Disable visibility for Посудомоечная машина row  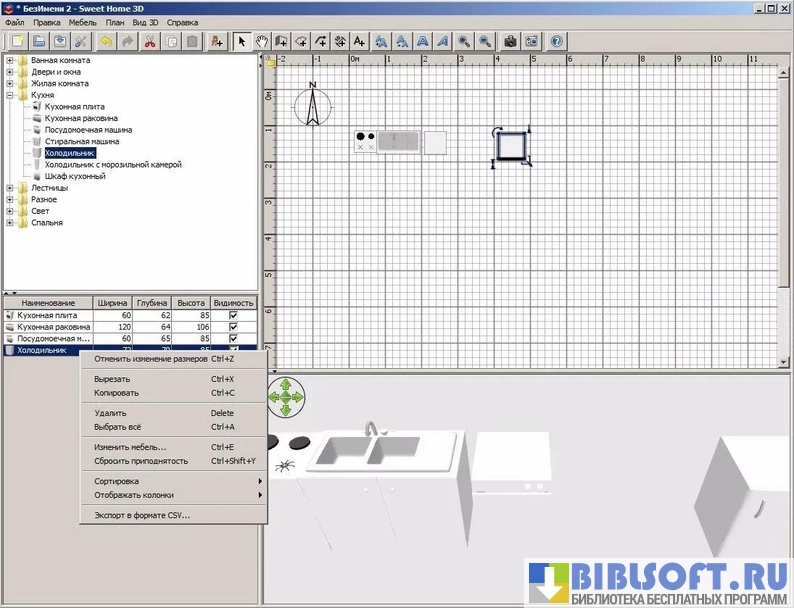tap(233, 339)
